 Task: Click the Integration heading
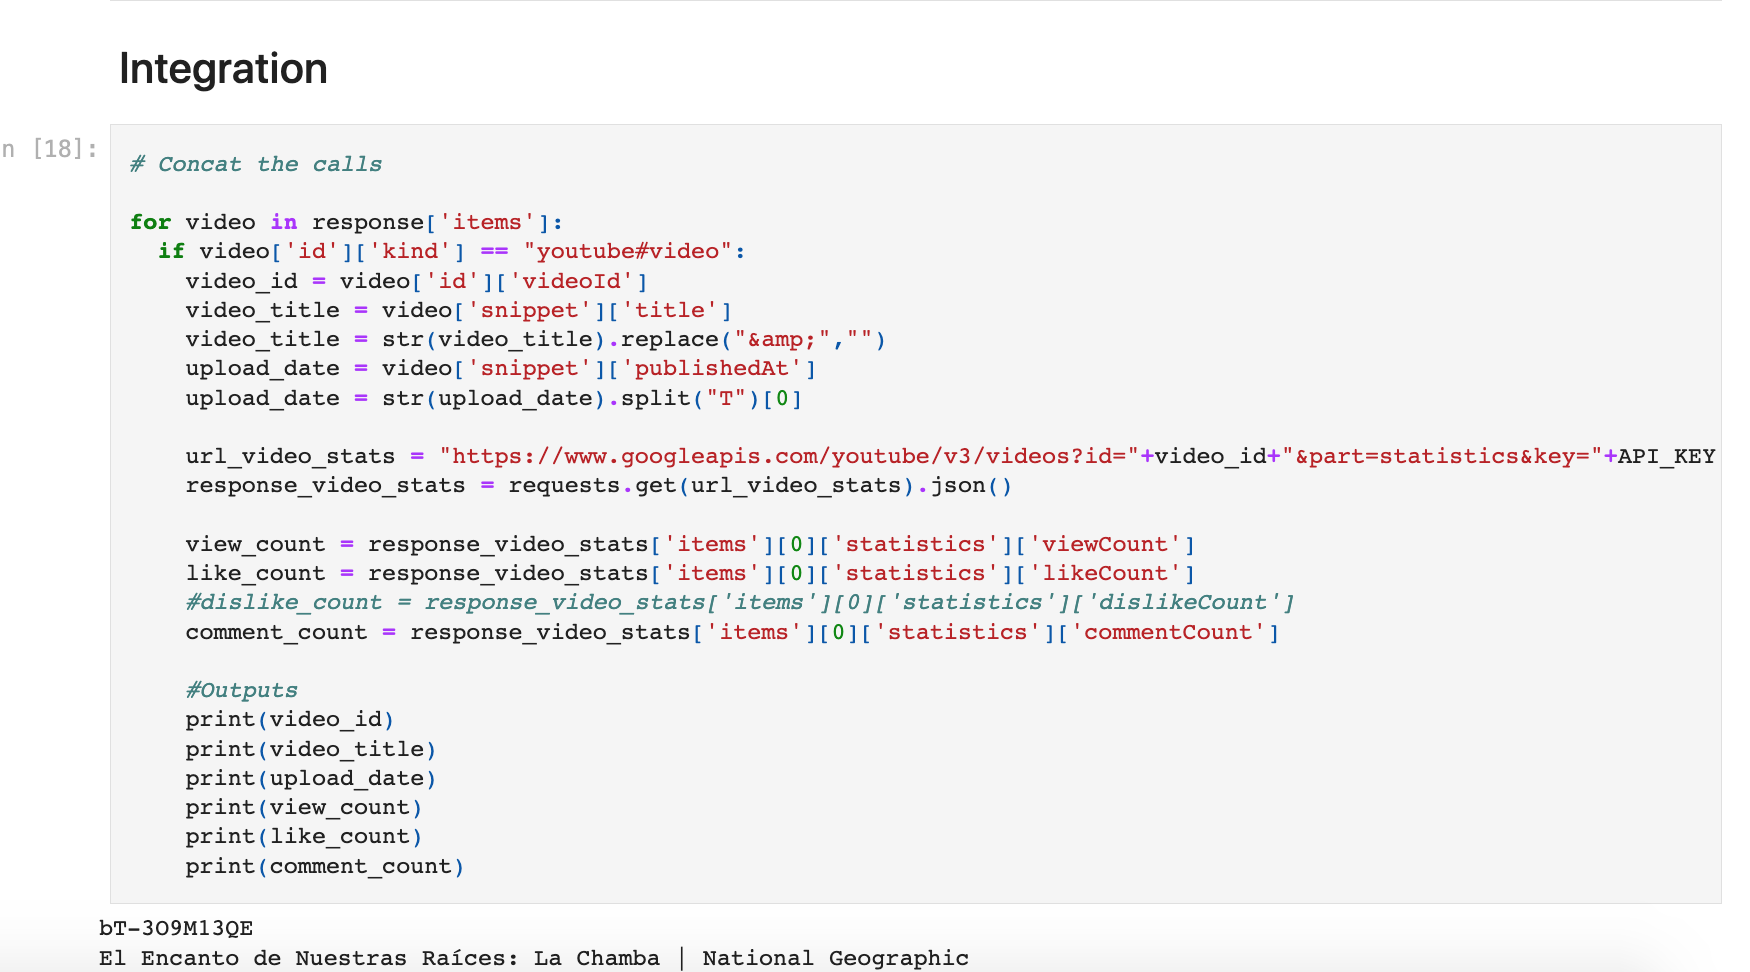point(223,69)
